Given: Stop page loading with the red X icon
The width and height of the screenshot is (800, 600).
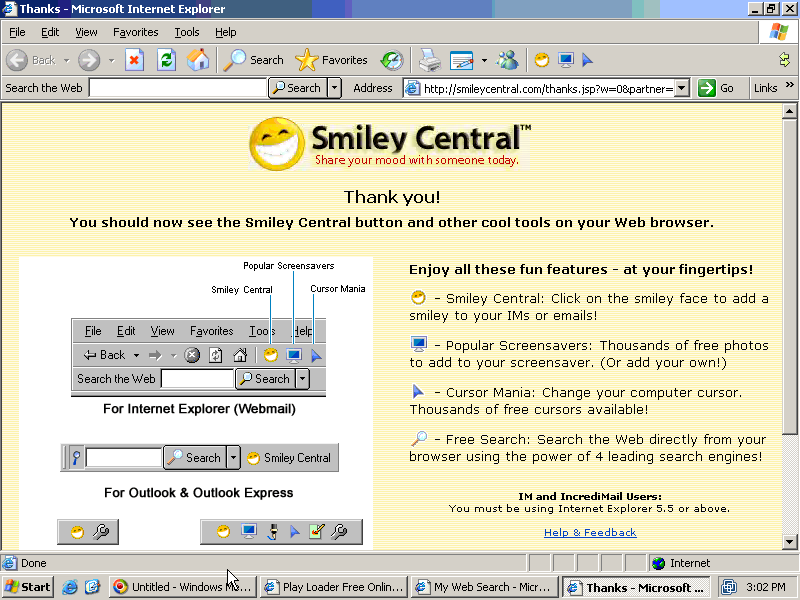Looking at the screenshot, I should pyautogui.click(x=134, y=60).
